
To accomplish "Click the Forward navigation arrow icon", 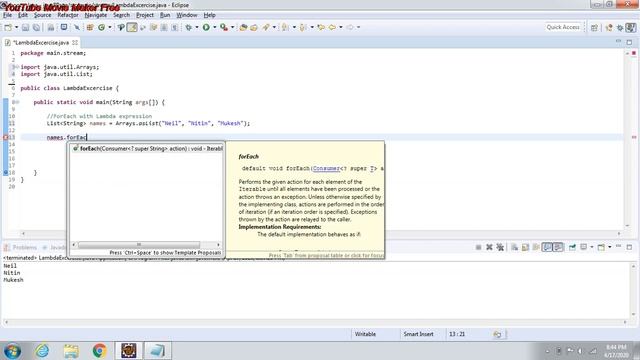I will click(x=350, y=27).
